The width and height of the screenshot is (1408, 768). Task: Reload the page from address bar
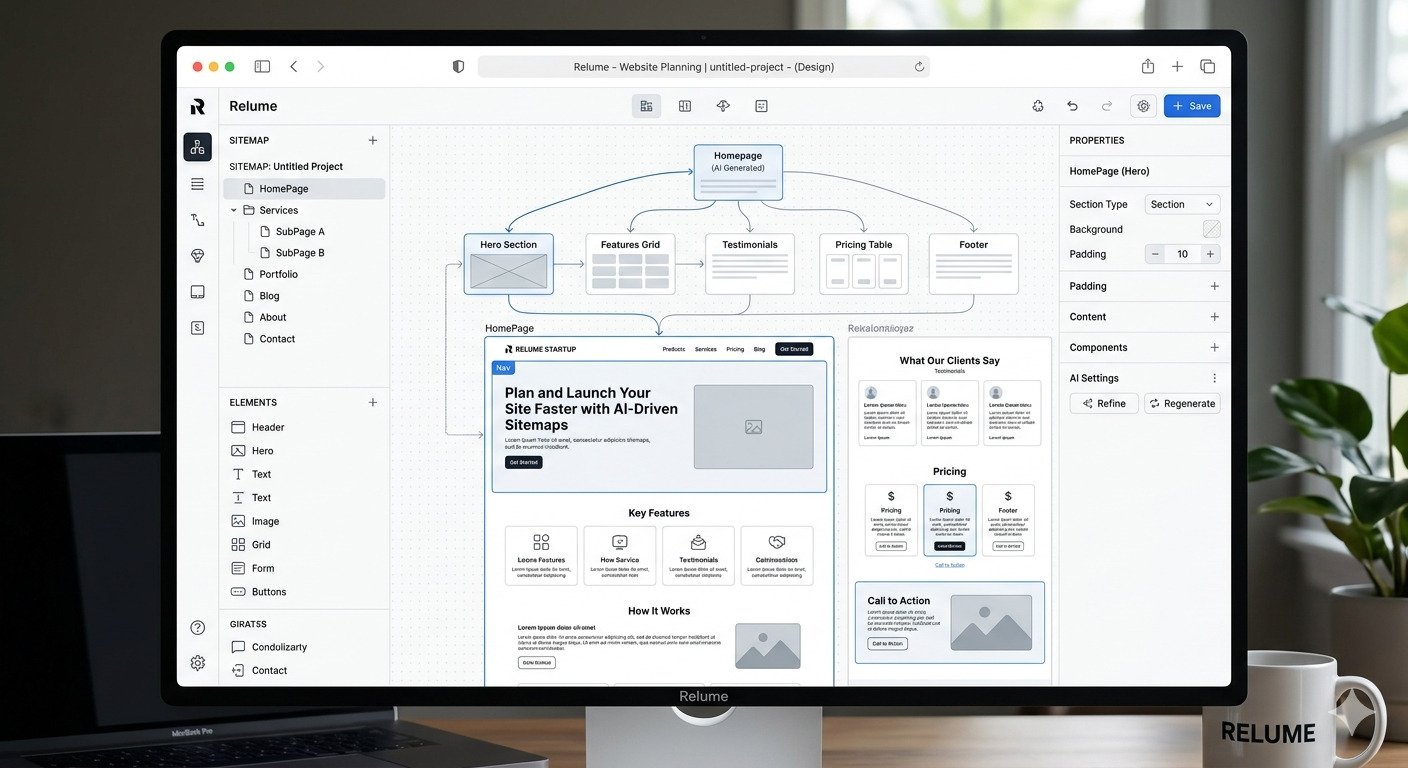919,67
